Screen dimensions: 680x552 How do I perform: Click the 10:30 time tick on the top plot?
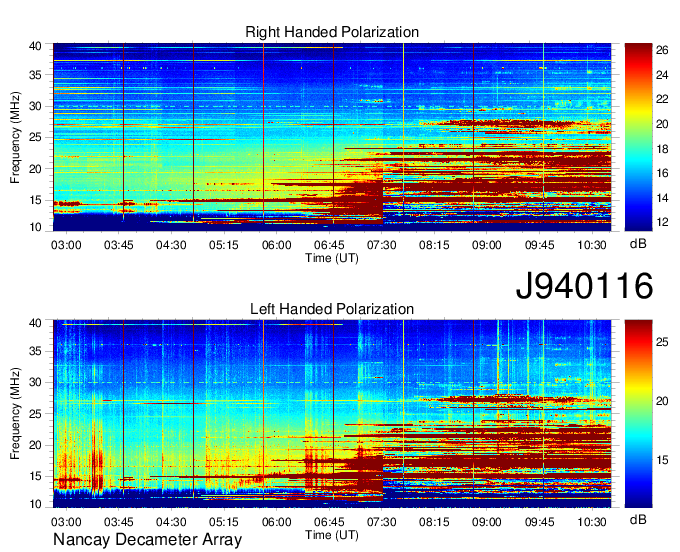click(x=592, y=245)
